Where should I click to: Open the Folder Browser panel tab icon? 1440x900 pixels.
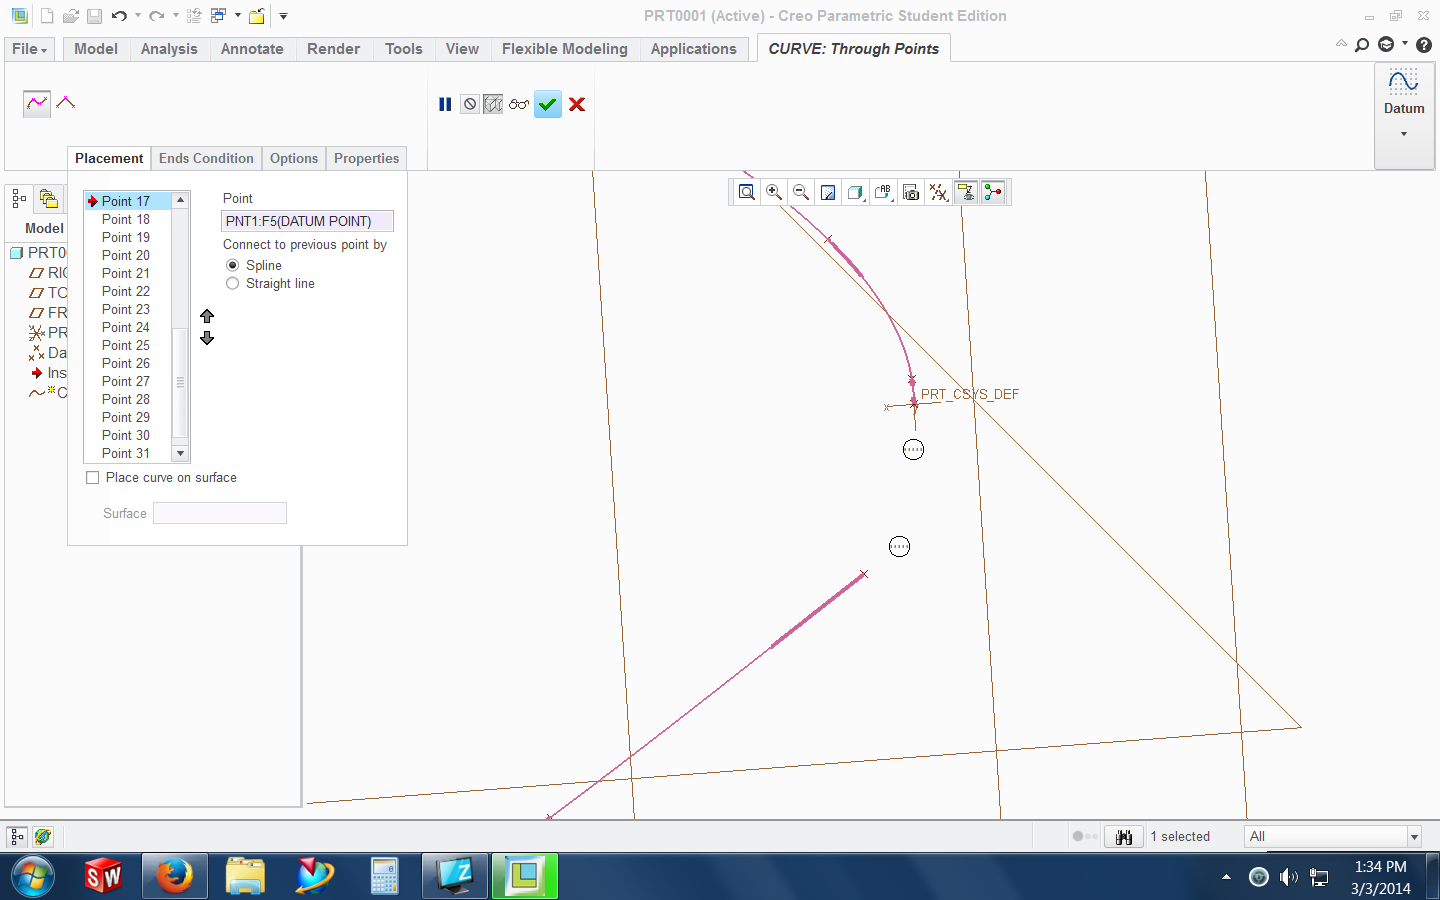48,199
